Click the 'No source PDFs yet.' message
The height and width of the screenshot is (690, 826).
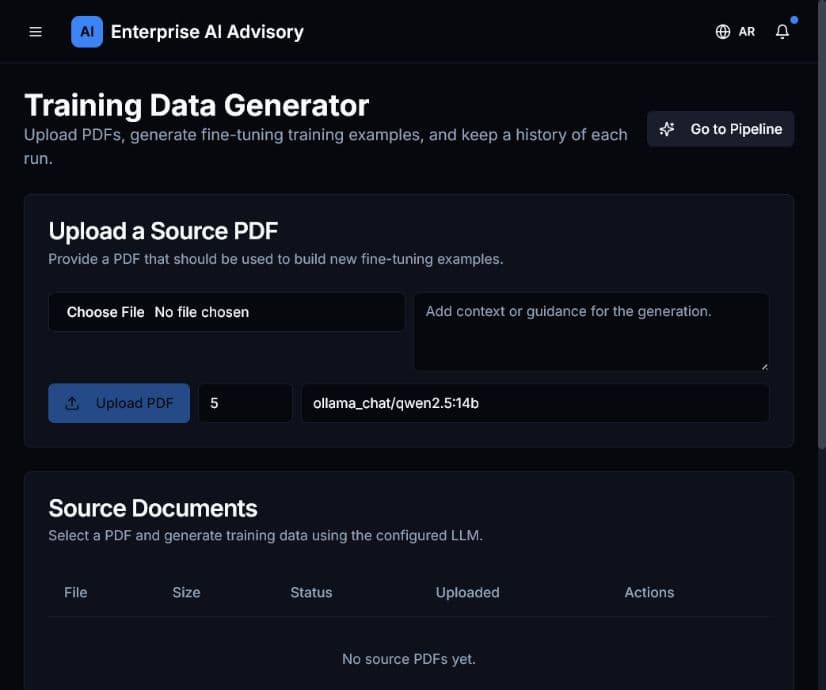[409, 659]
